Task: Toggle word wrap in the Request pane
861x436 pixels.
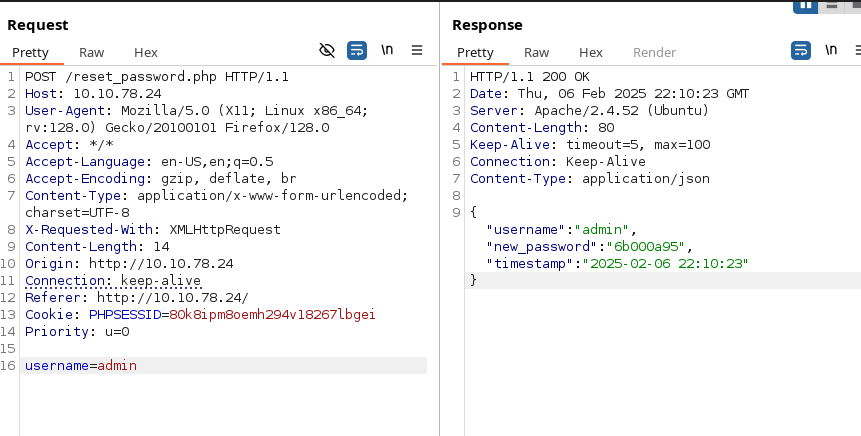Action: pos(357,51)
